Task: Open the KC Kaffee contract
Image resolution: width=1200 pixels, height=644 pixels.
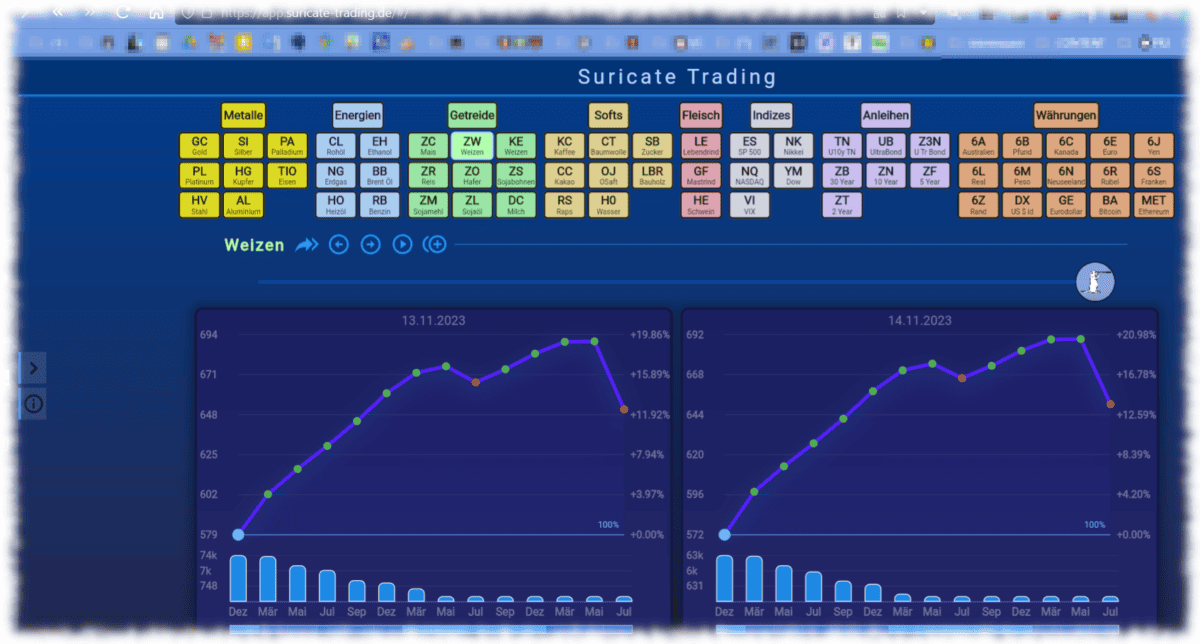Action: pyautogui.click(x=564, y=145)
